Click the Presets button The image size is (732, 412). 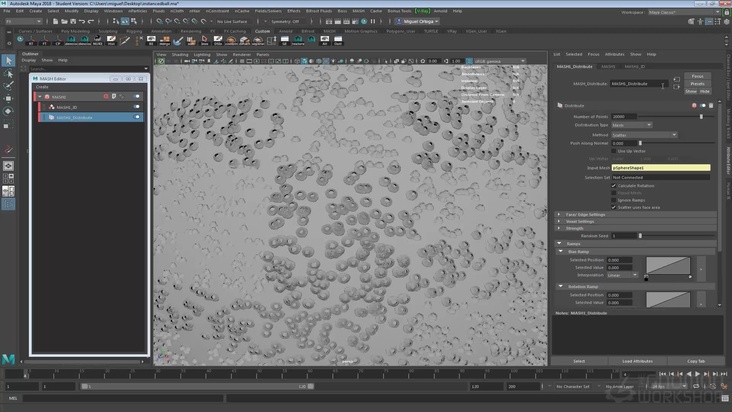coord(697,84)
